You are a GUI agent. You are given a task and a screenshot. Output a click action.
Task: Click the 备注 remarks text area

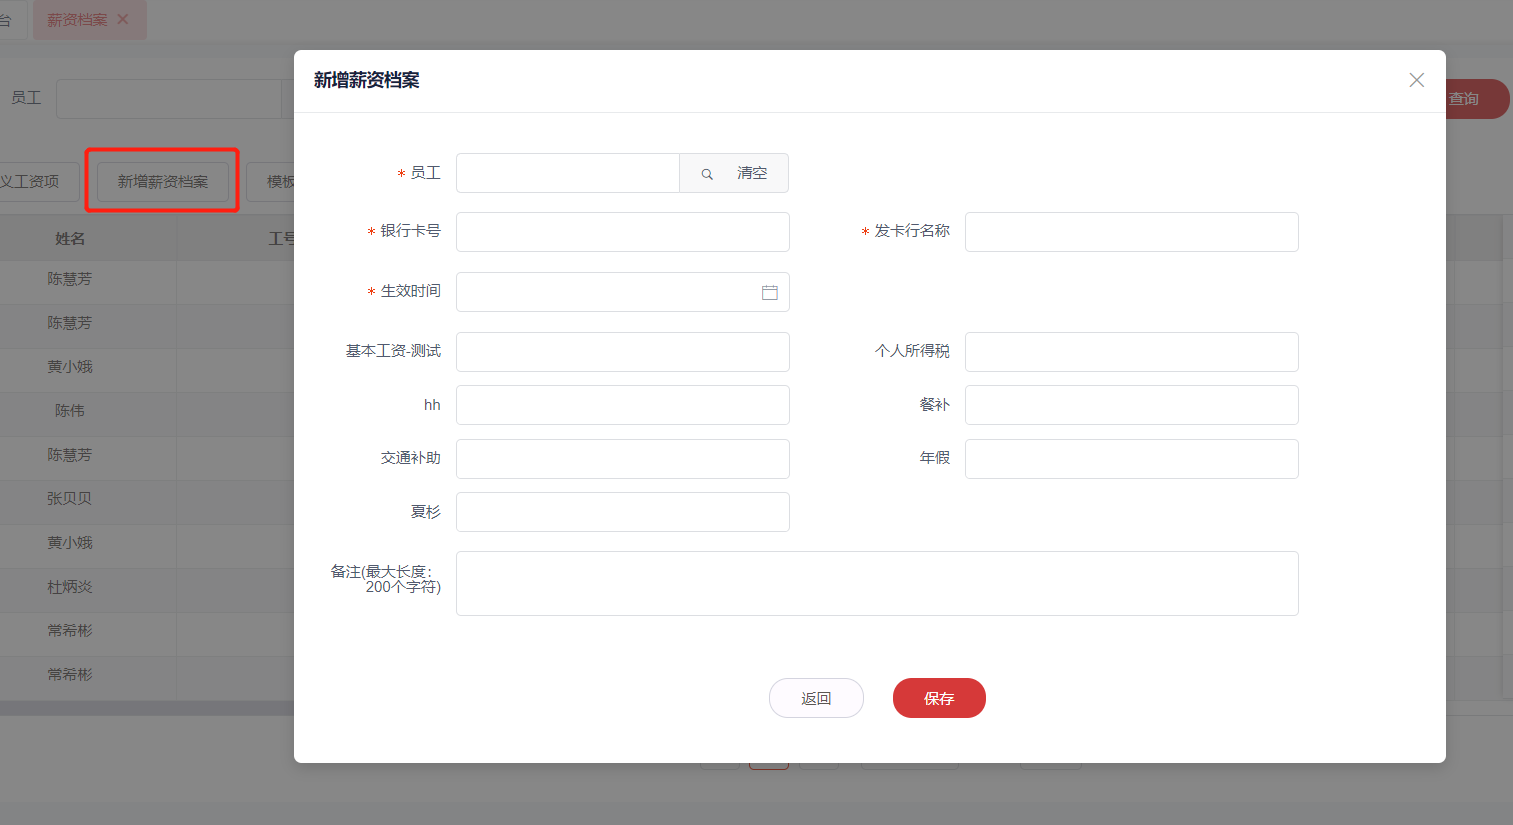coord(877,583)
